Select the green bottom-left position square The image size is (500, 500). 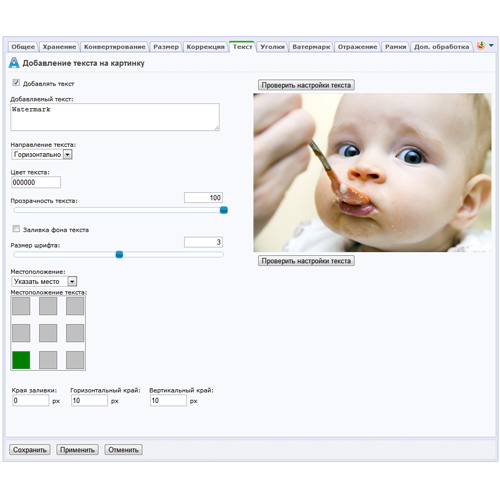point(21,360)
